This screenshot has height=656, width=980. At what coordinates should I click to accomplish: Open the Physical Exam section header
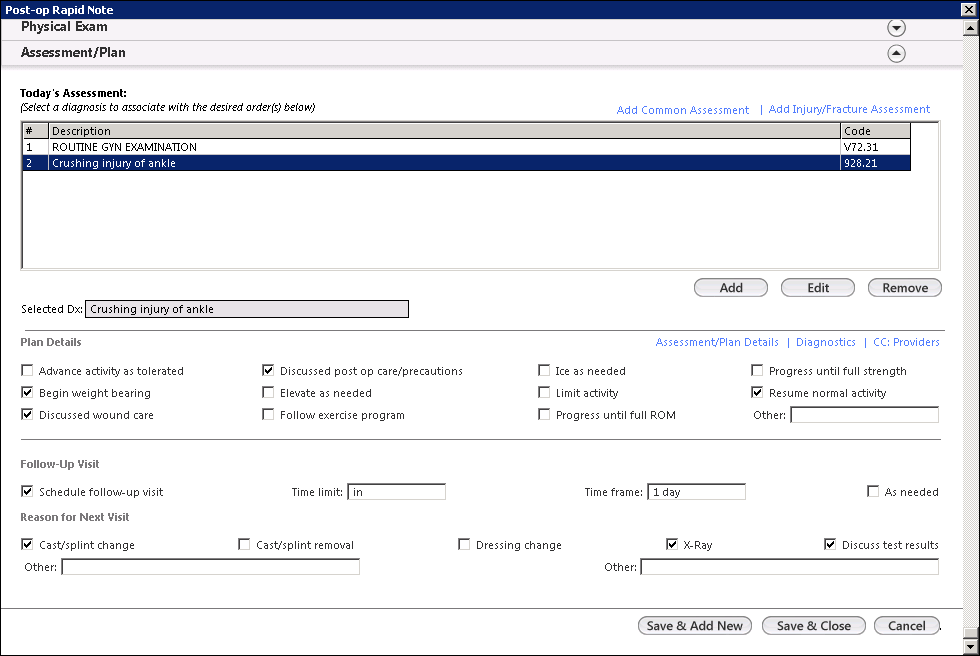coord(64,27)
